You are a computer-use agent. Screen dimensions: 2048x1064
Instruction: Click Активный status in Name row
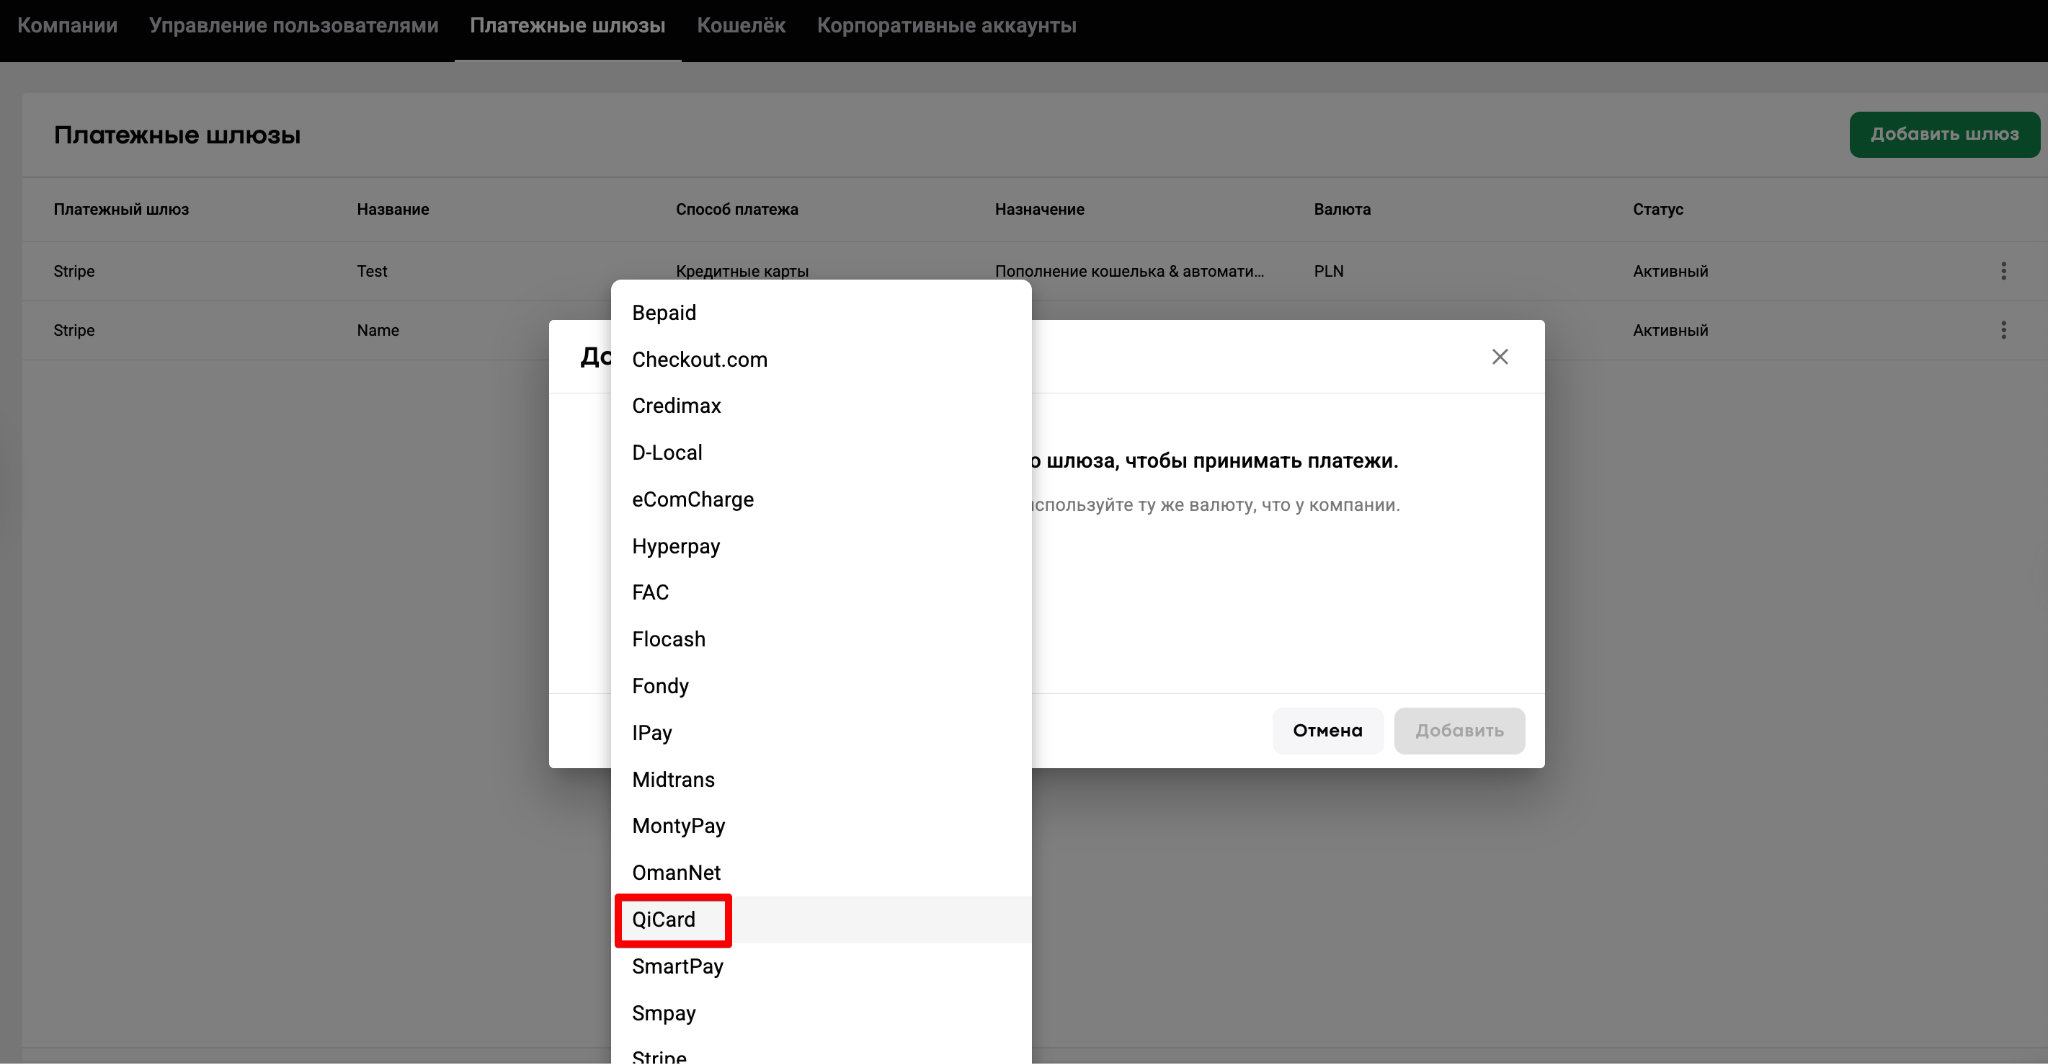coord(1670,330)
